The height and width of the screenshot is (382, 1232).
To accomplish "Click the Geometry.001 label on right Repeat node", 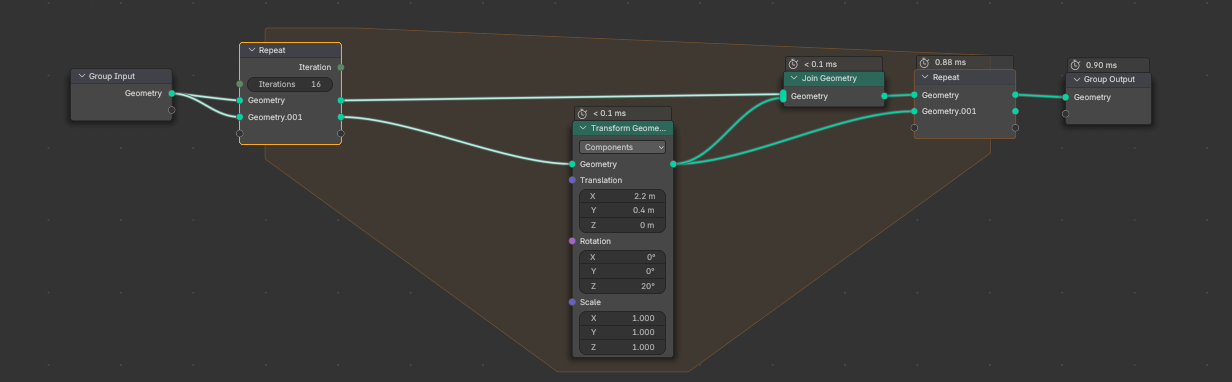I will 949,111.
